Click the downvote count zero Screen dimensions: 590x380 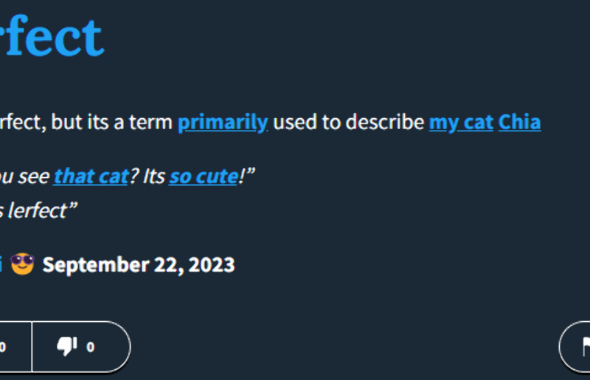(90, 347)
